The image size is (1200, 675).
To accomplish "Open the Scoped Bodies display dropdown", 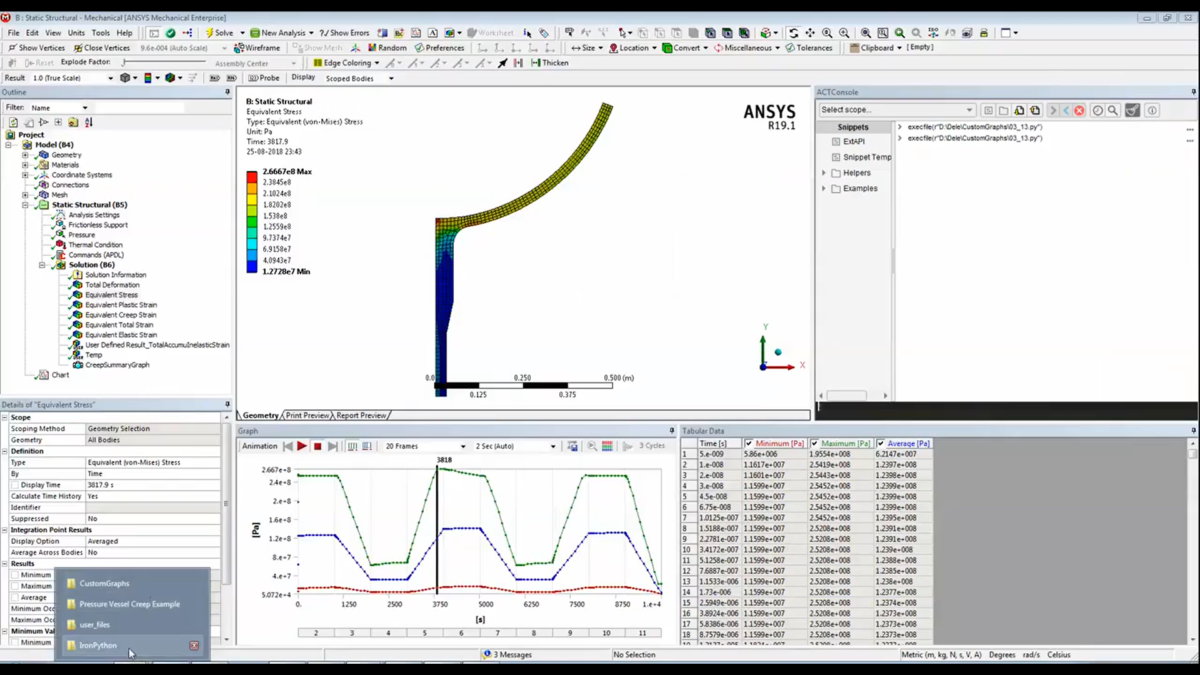I will 360,78.
